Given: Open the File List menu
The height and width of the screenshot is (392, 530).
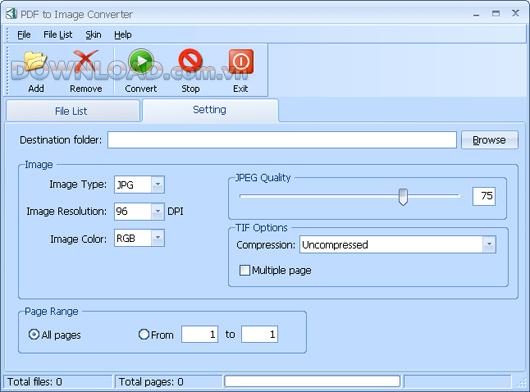Looking at the screenshot, I should pyautogui.click(x=58, y=34).
